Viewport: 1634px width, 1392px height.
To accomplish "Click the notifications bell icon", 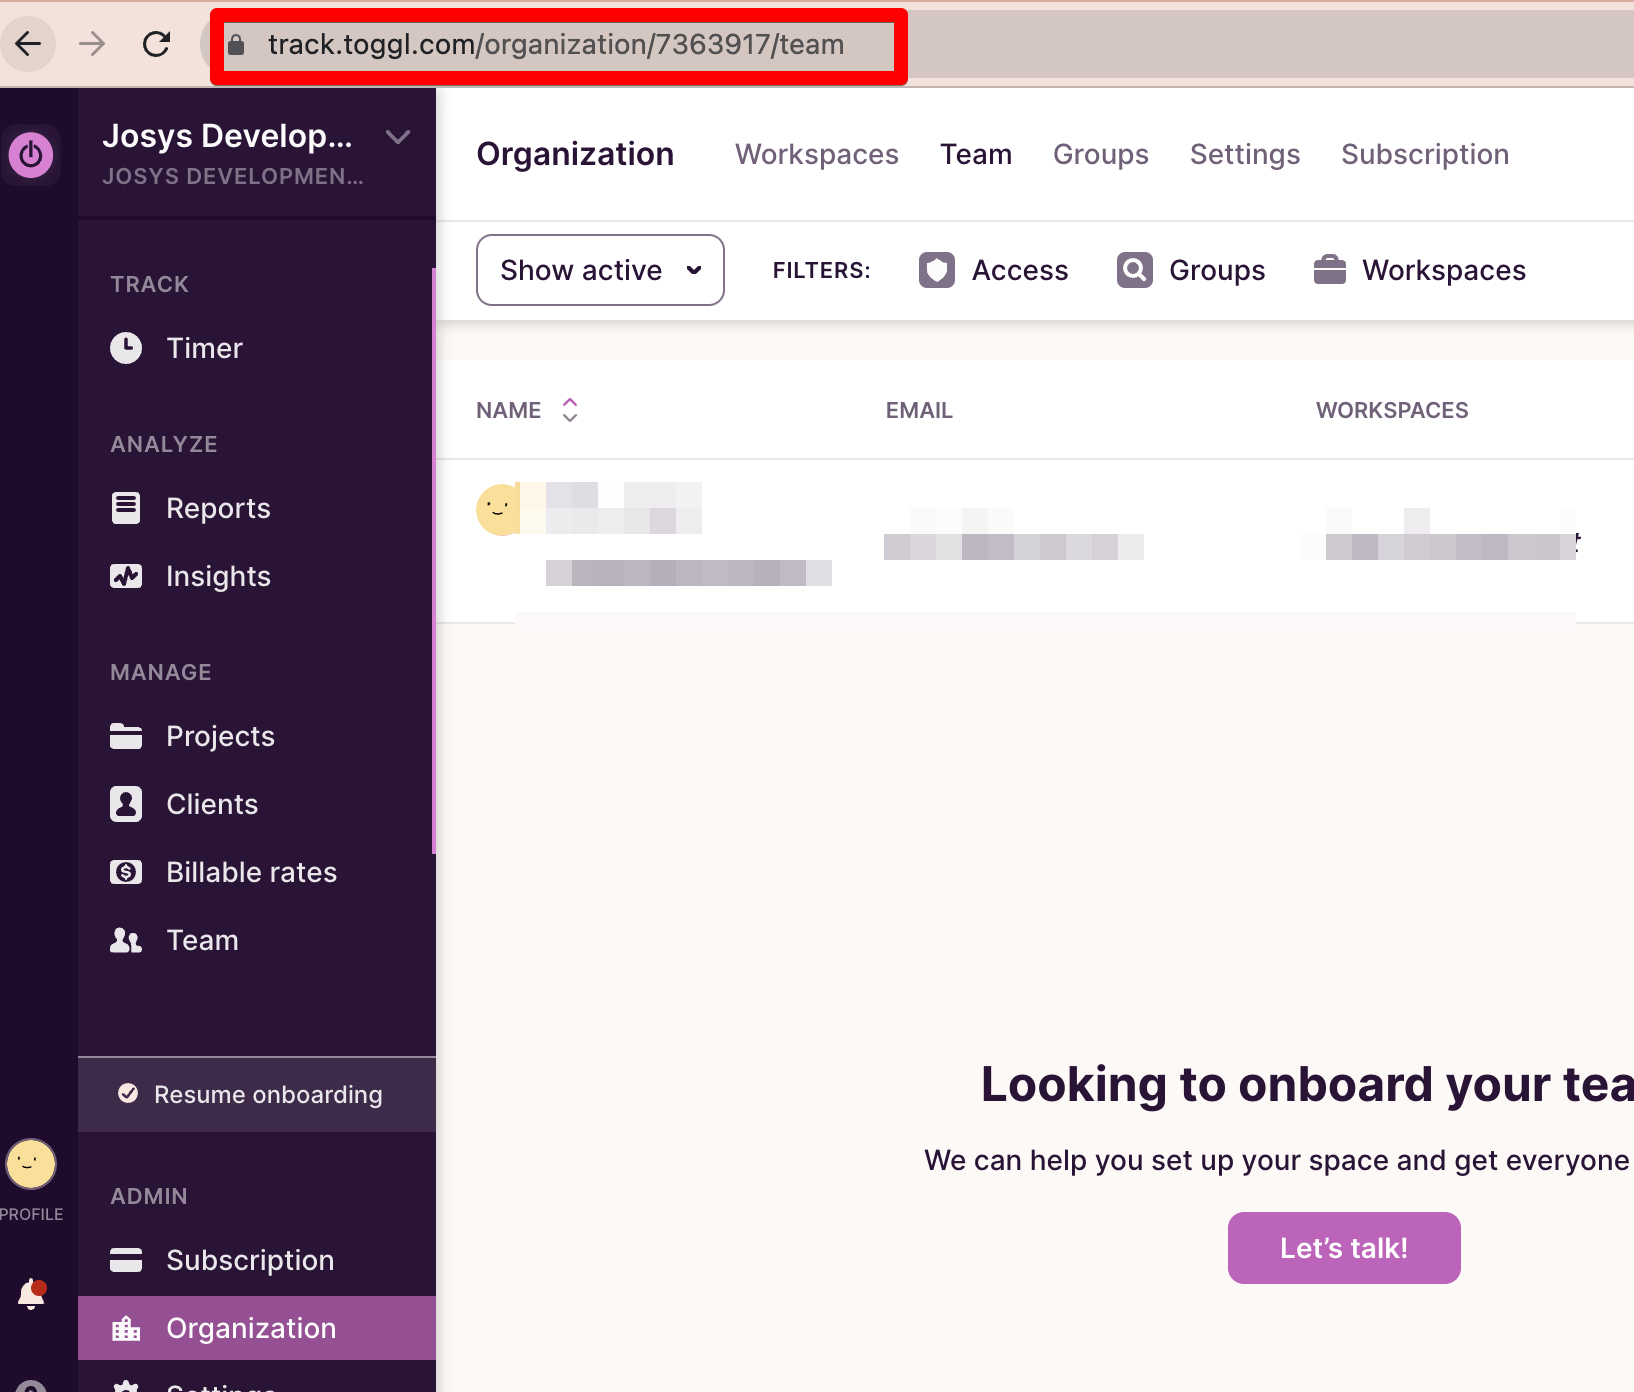I will (x=32, y=1294).
